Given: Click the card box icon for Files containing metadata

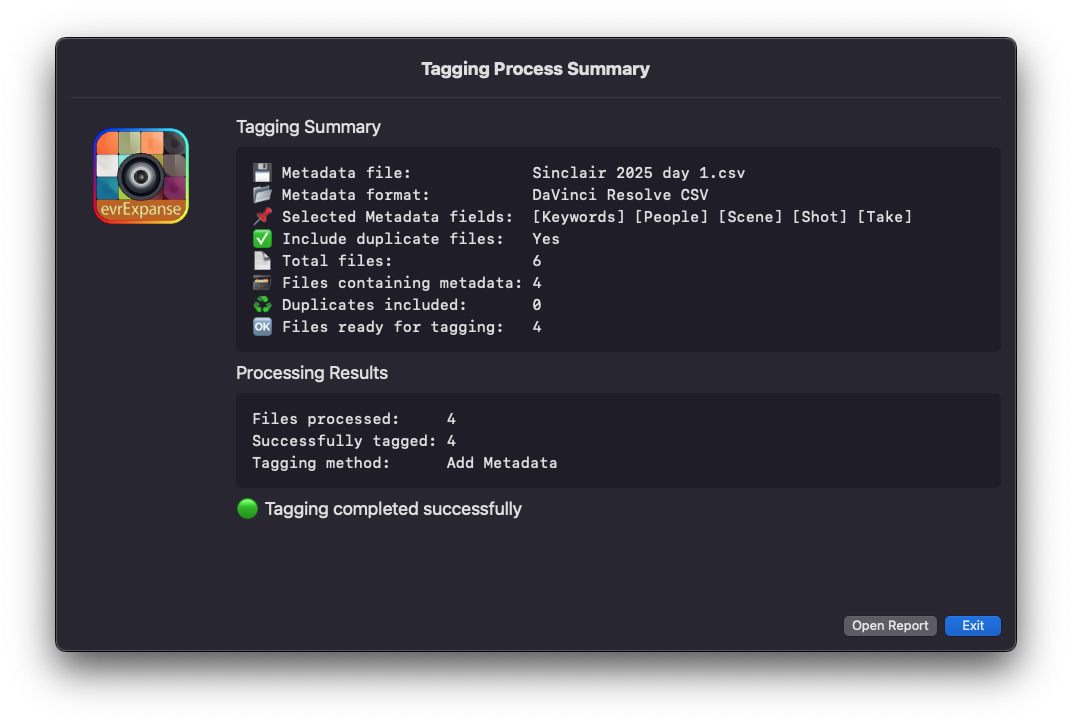Looking at the screenshot, I should click(262, 283).
